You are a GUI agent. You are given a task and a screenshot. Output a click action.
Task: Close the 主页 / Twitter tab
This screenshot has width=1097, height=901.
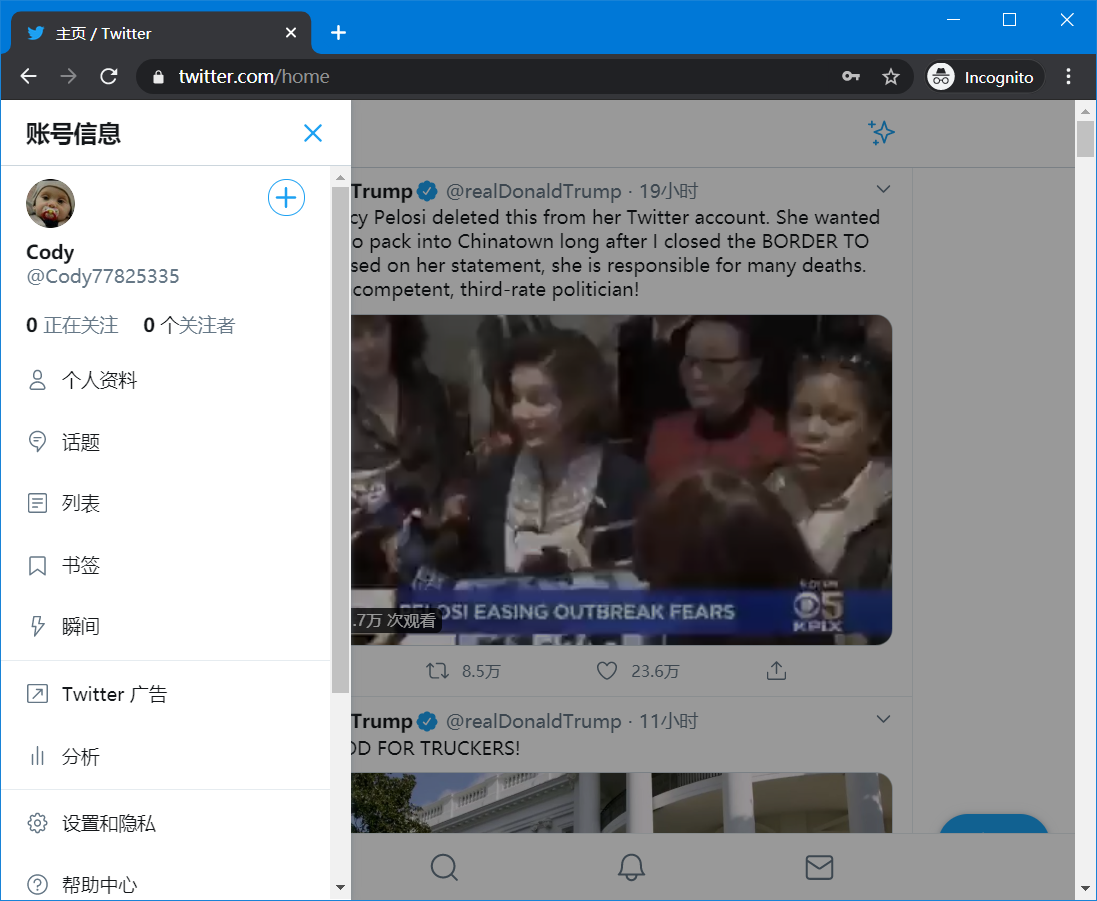pyautogui.click(x=291, y=33)
